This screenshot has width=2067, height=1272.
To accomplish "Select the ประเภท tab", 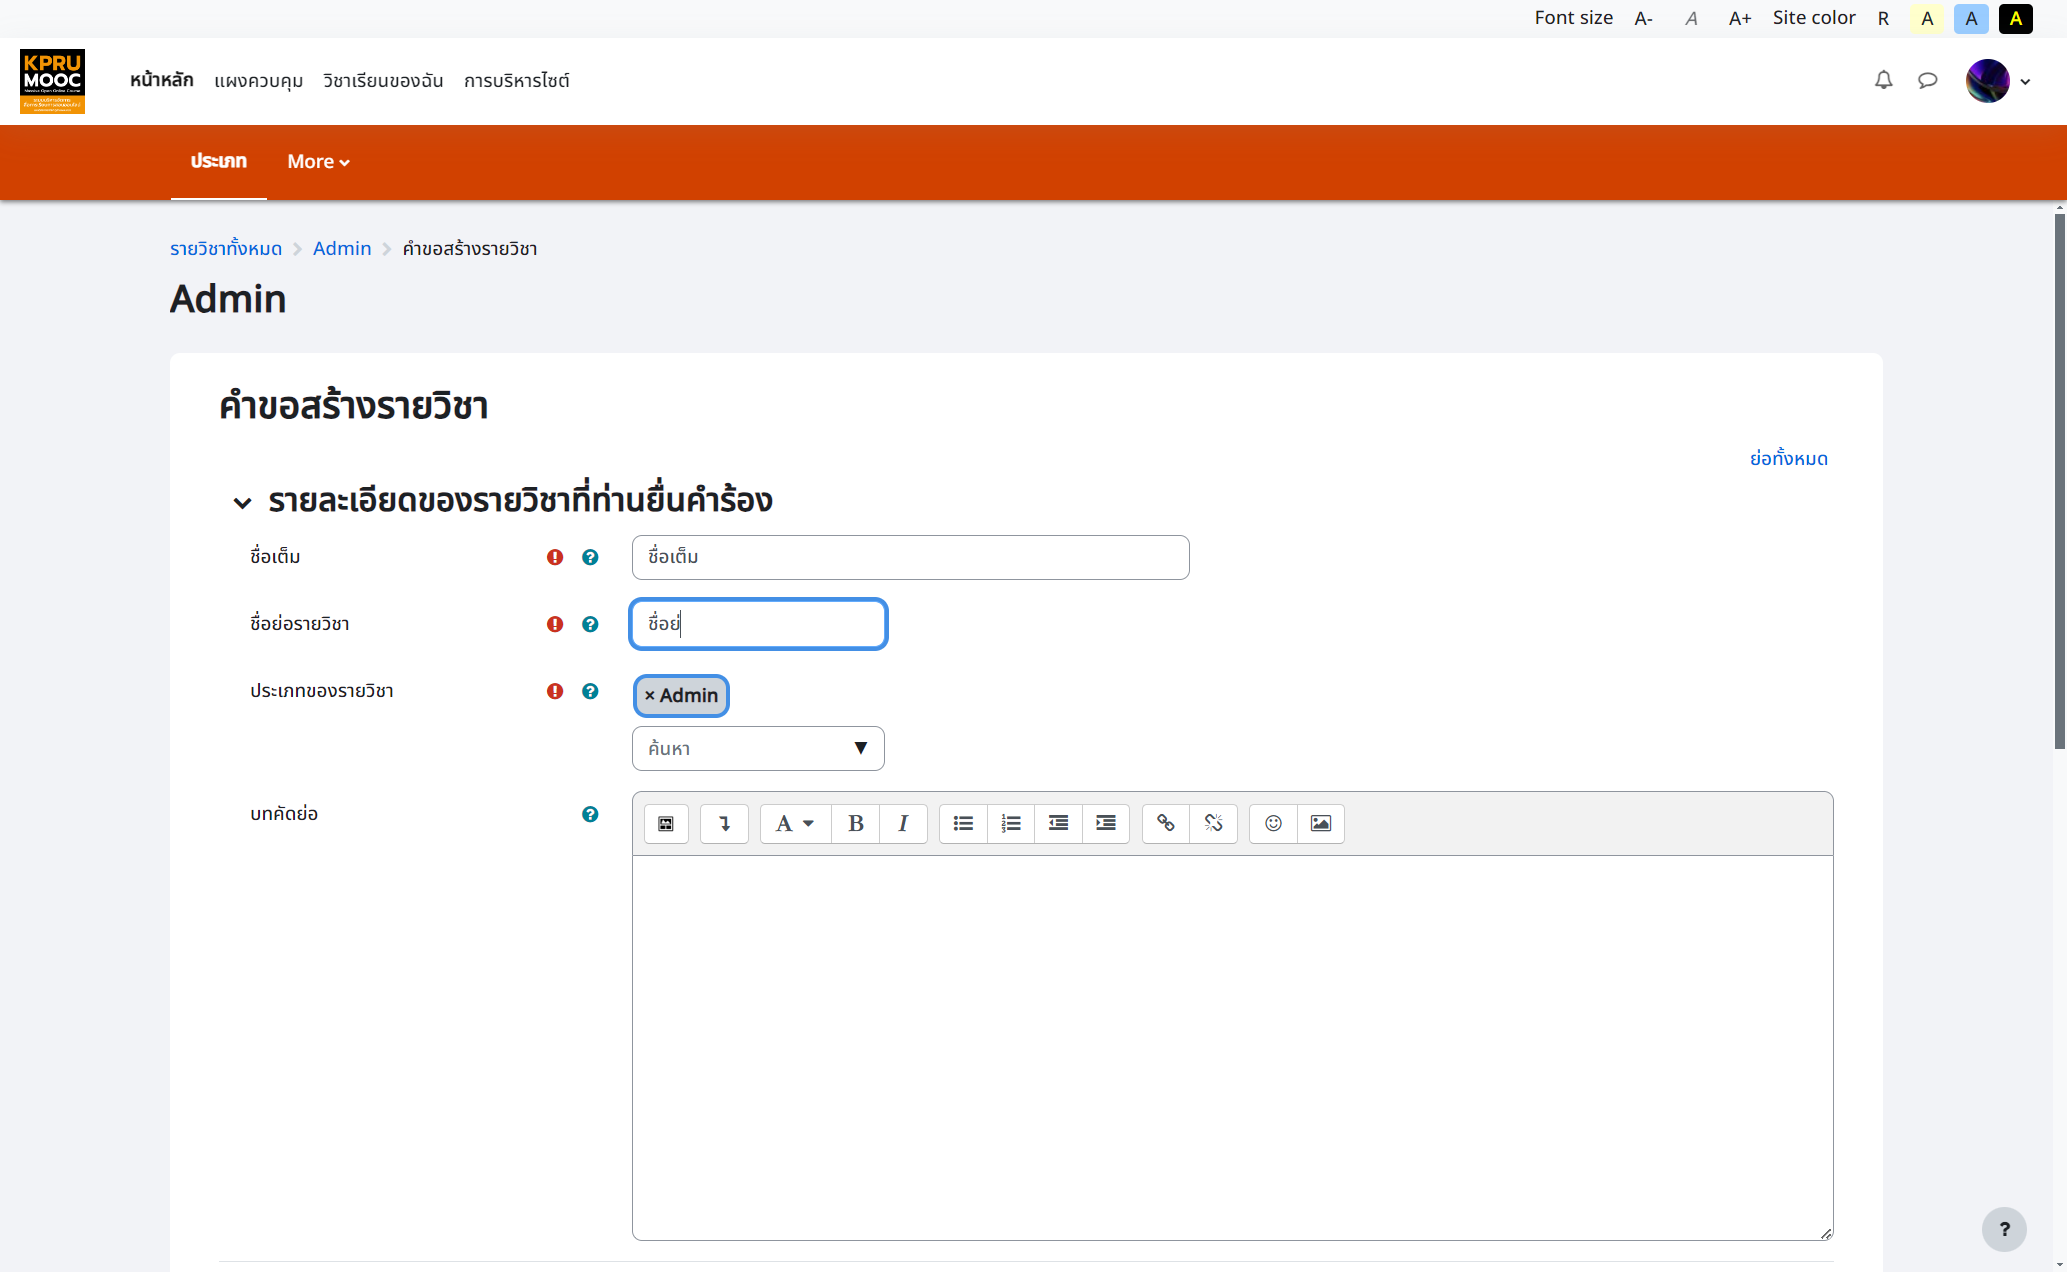I will point(218,161).
